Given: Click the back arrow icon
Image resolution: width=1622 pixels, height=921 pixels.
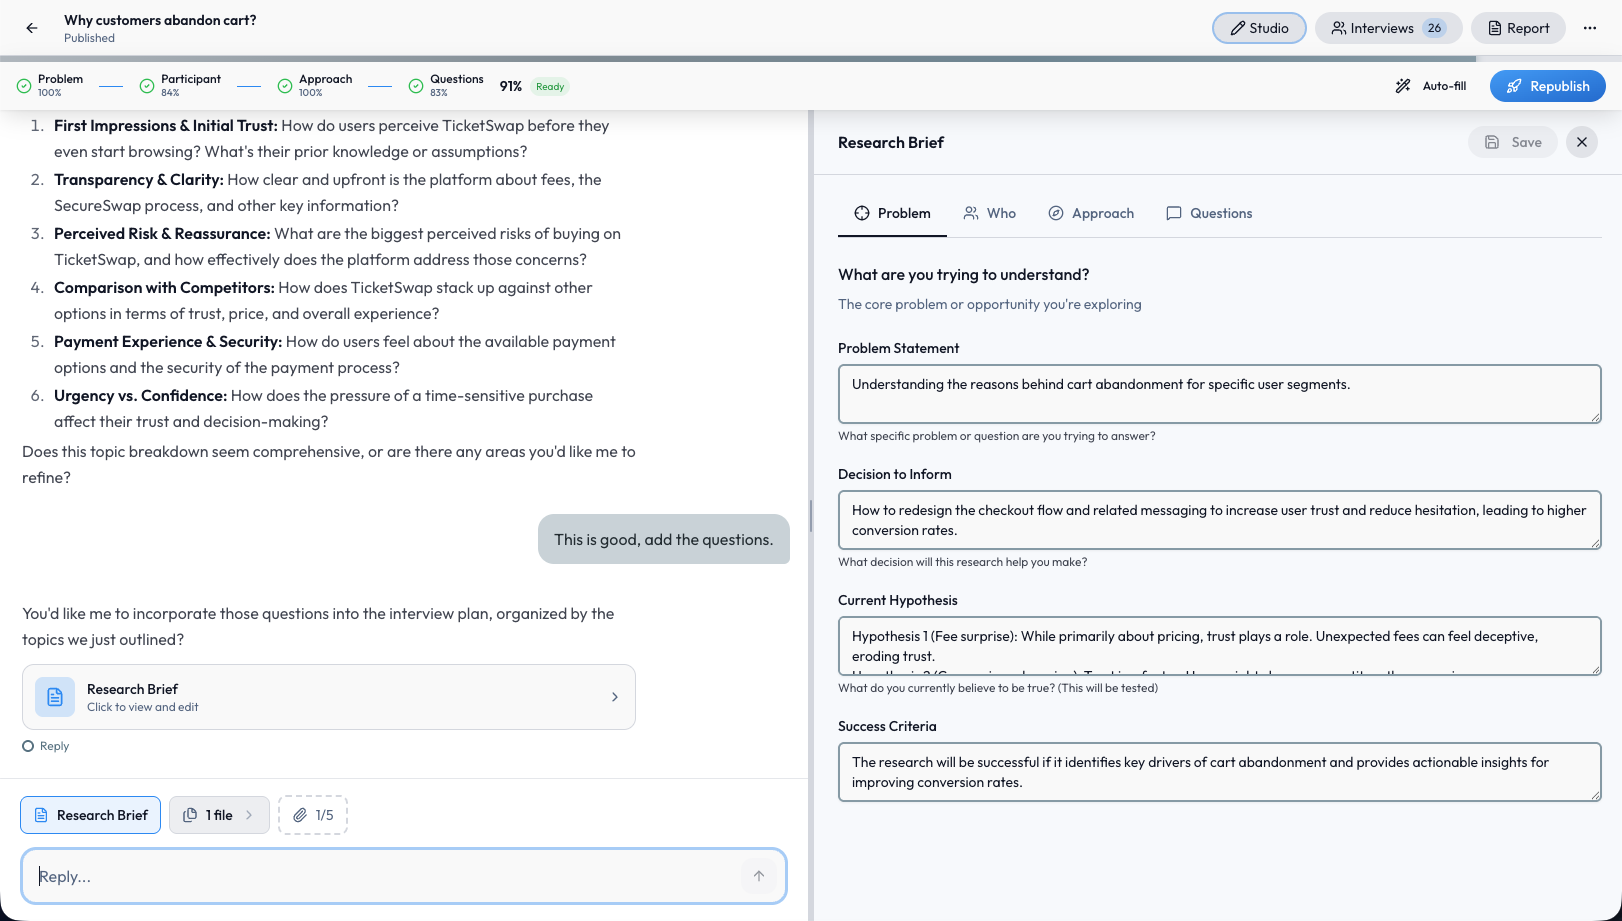Looking at the screenshot, I should click(x=32, y=28).
